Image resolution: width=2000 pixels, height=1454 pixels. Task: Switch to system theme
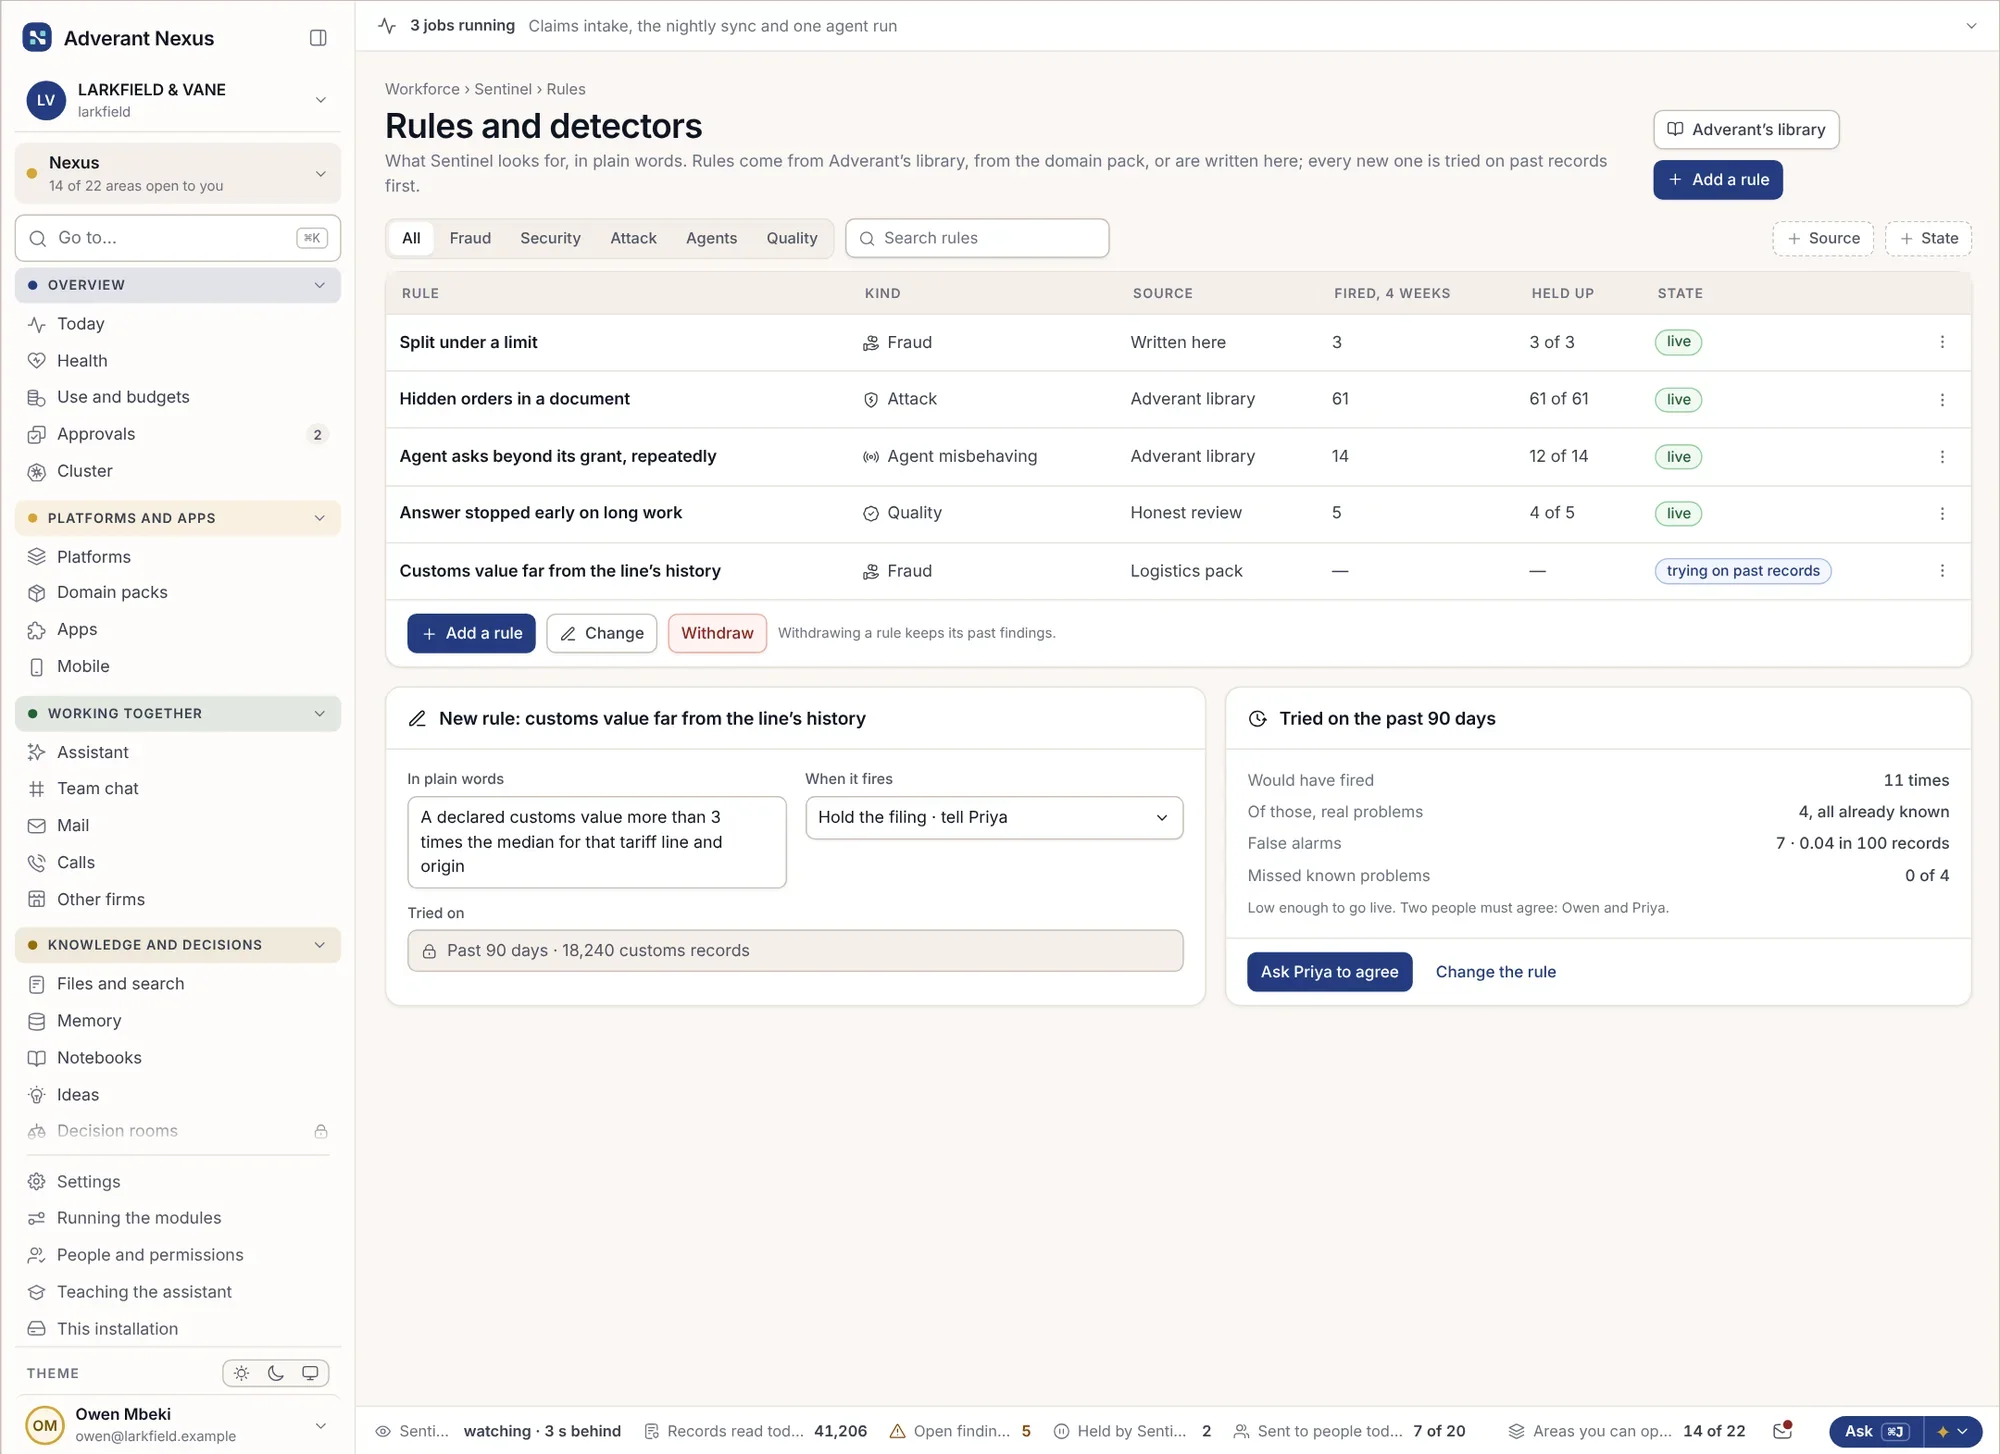[310, 1373]
